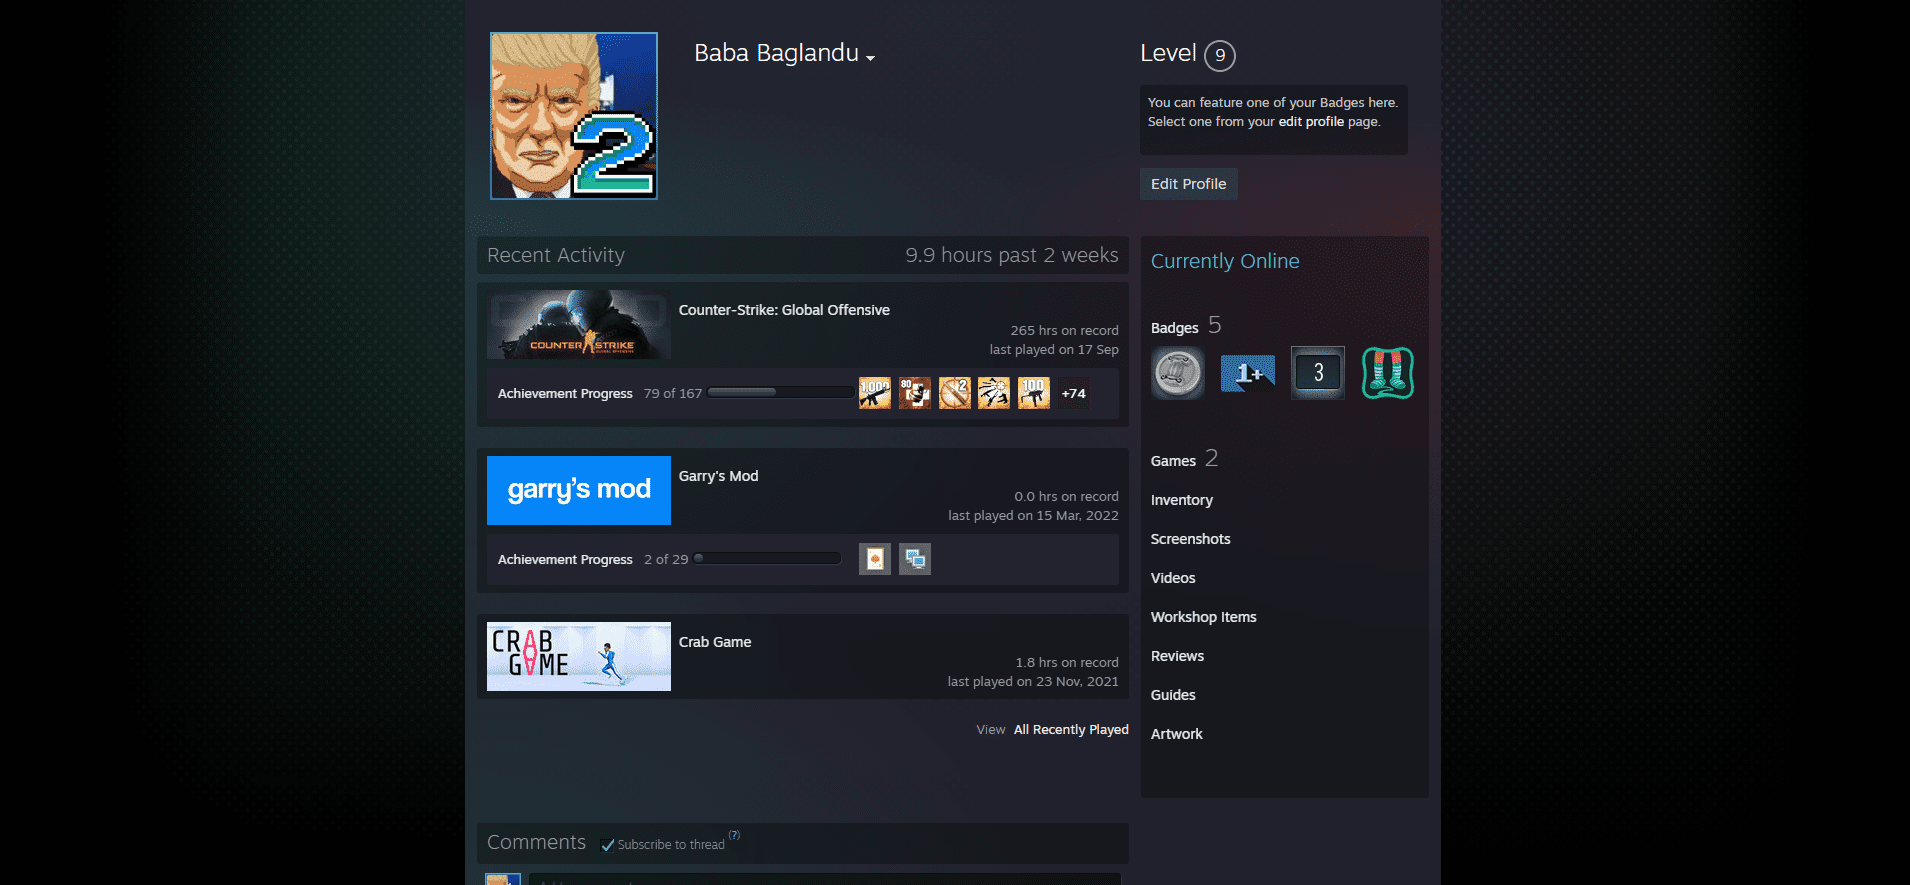Open the Crab Game banner image
Viewport: 1910px width, 885px height.
click(x=579, y=656)
